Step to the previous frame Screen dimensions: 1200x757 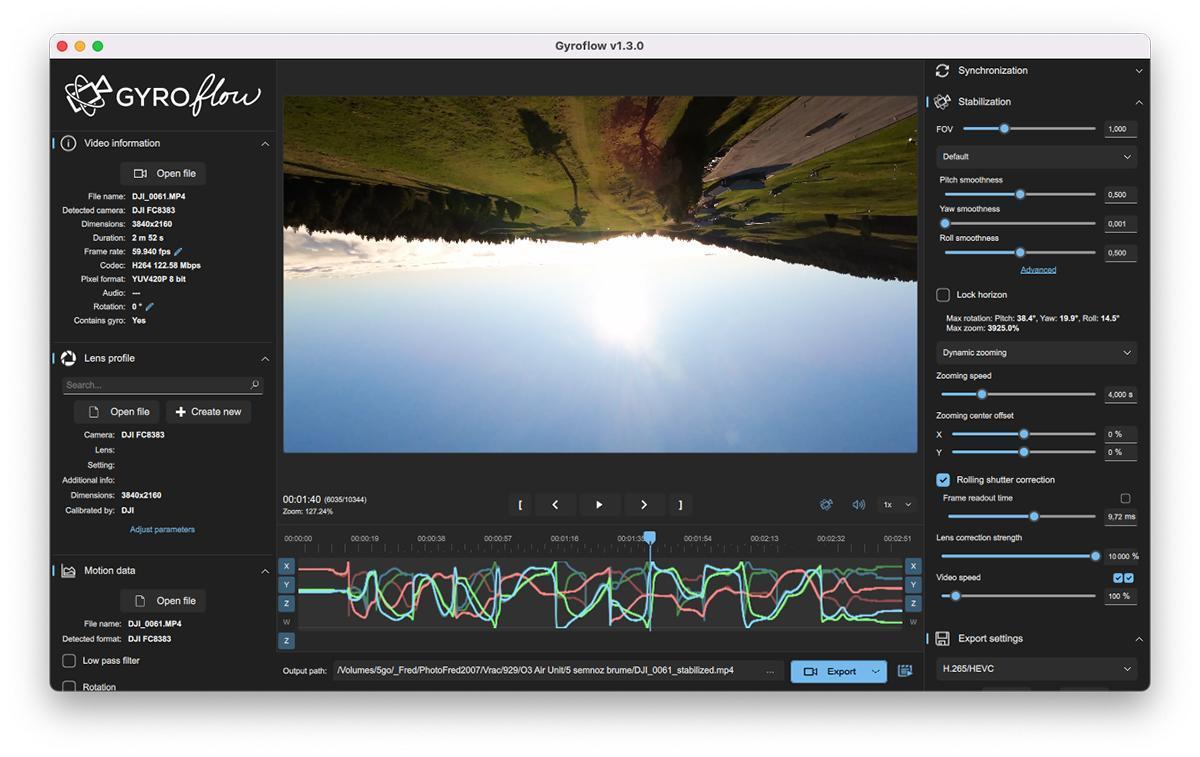pos(556,505)
